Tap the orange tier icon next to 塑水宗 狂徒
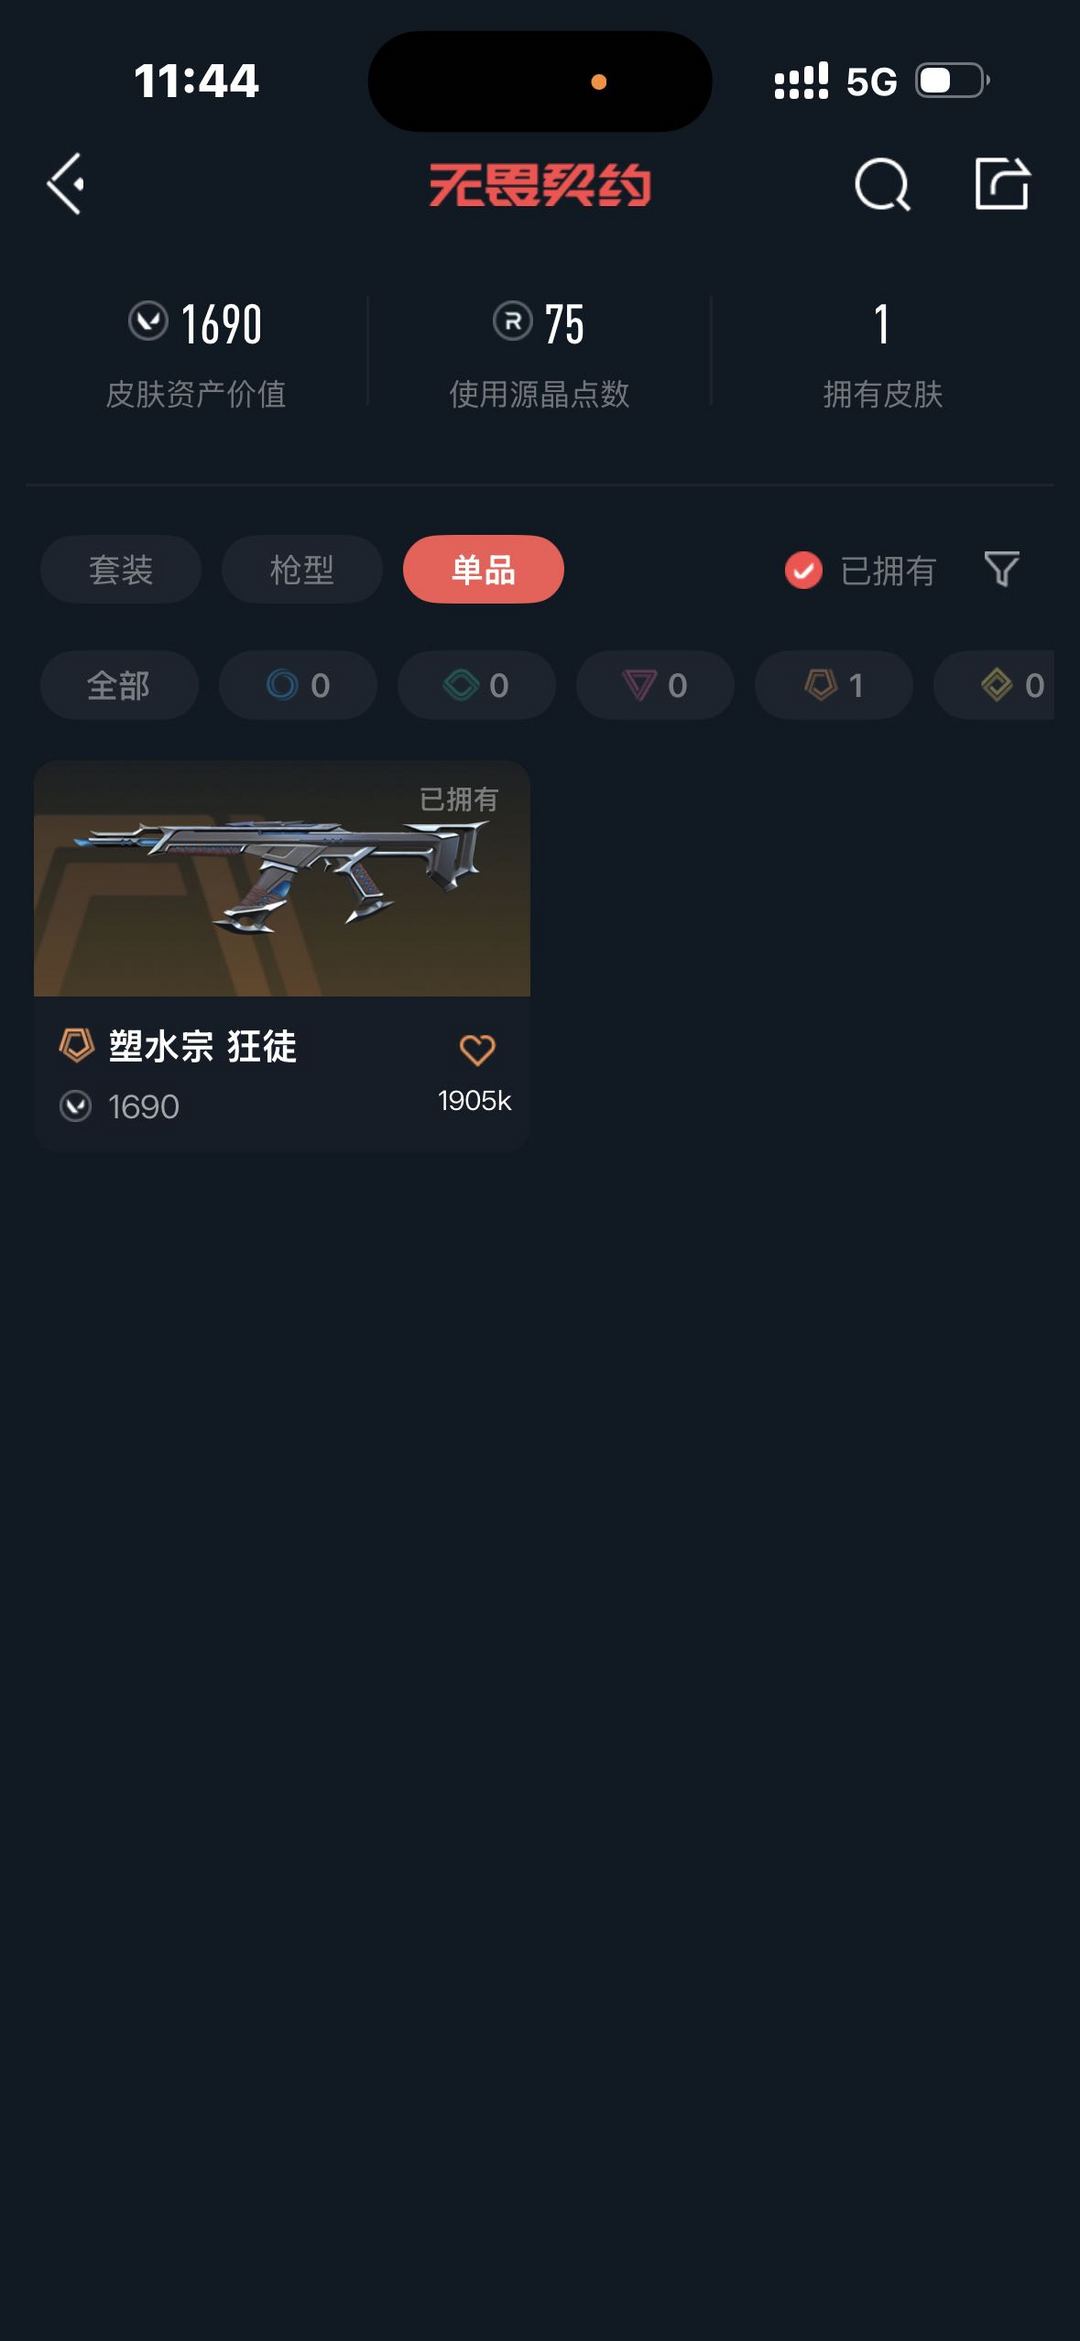Image resolution: width=1080 pixels, height=2341 pixels. (76, 1046)
